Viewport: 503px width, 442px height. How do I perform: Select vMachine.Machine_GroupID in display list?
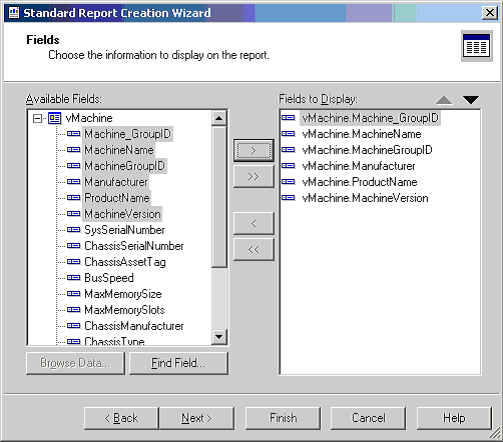(x=370, y=118)
